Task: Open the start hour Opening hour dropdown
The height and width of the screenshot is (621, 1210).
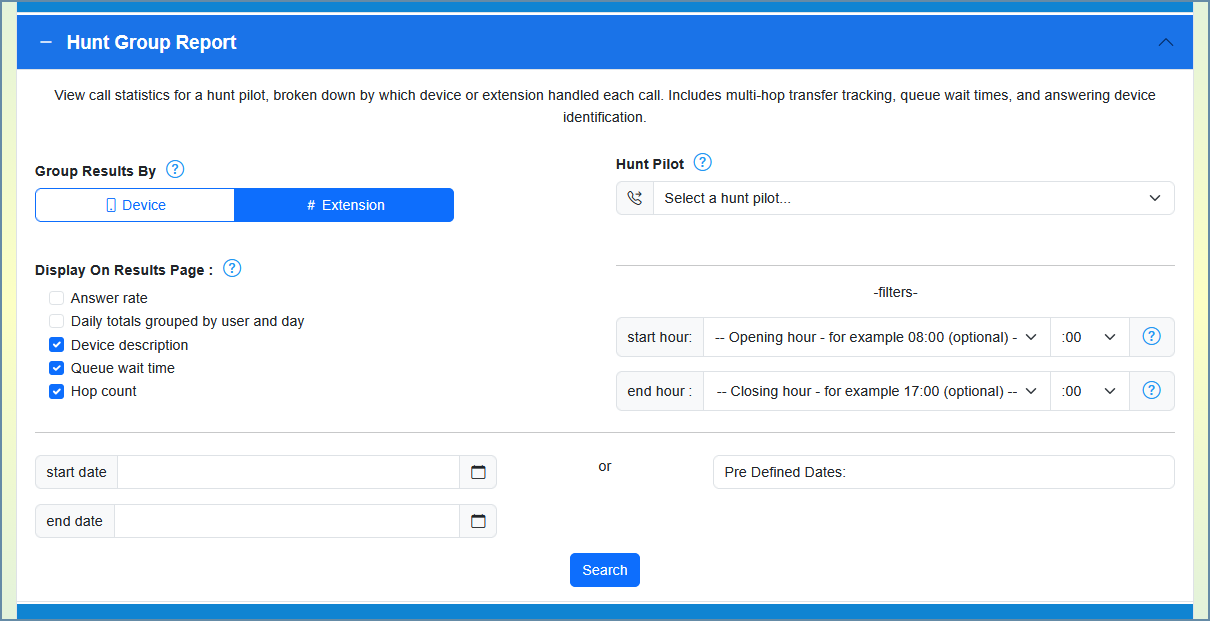Action: pyautogui.click(x=877, y=337)
